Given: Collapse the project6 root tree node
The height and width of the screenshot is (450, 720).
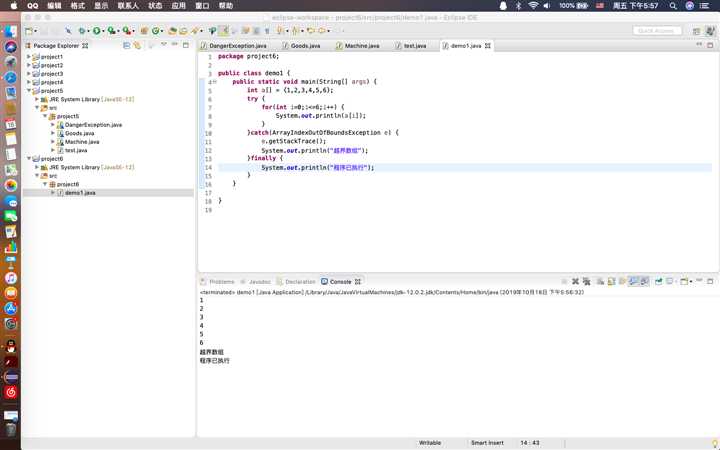Looking at the screenshot, I should (x=28, y=159).
